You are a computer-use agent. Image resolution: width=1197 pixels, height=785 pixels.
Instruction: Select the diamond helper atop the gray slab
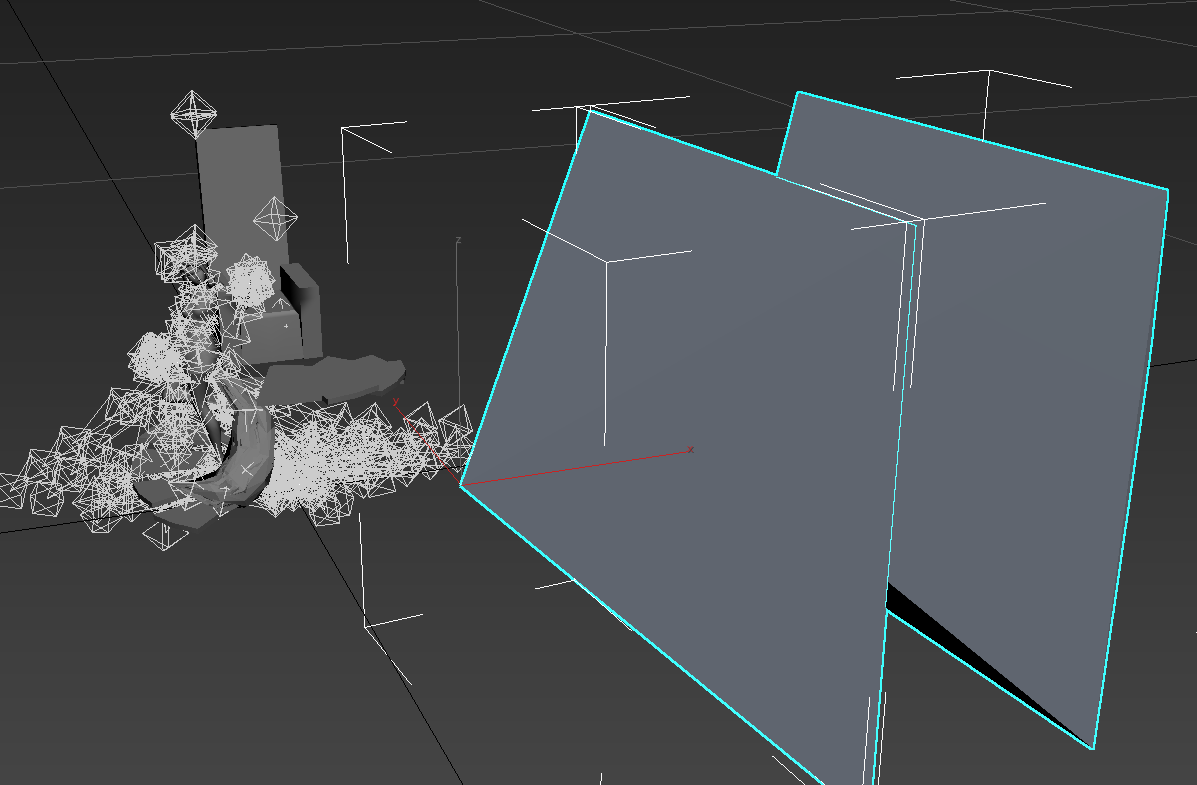pos(193,115)
